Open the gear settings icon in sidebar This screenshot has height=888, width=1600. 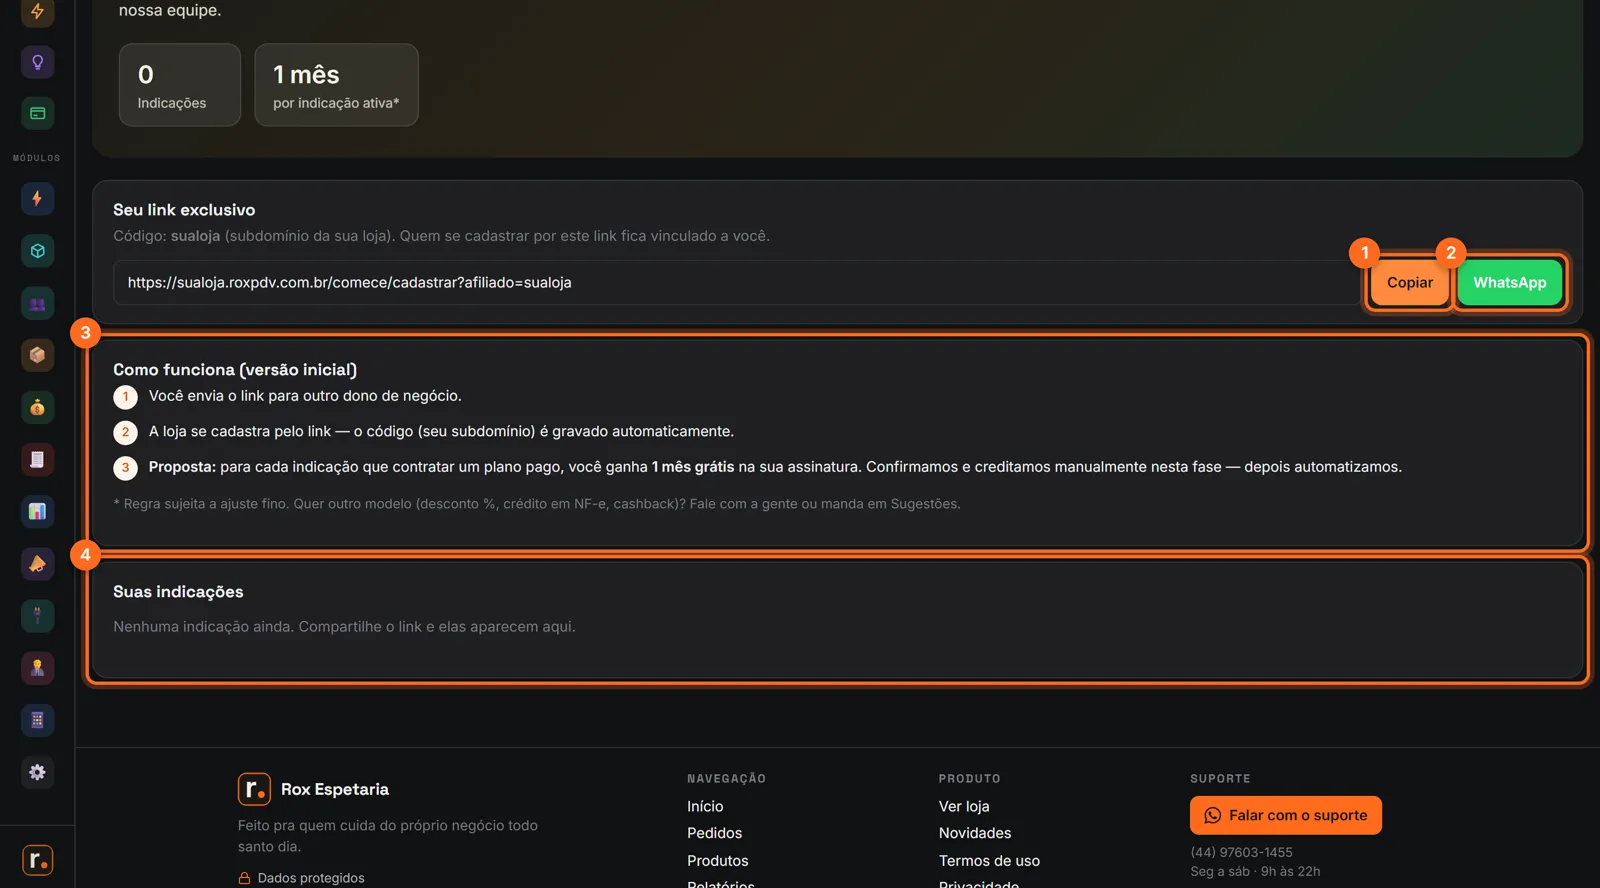coord(37,772)
